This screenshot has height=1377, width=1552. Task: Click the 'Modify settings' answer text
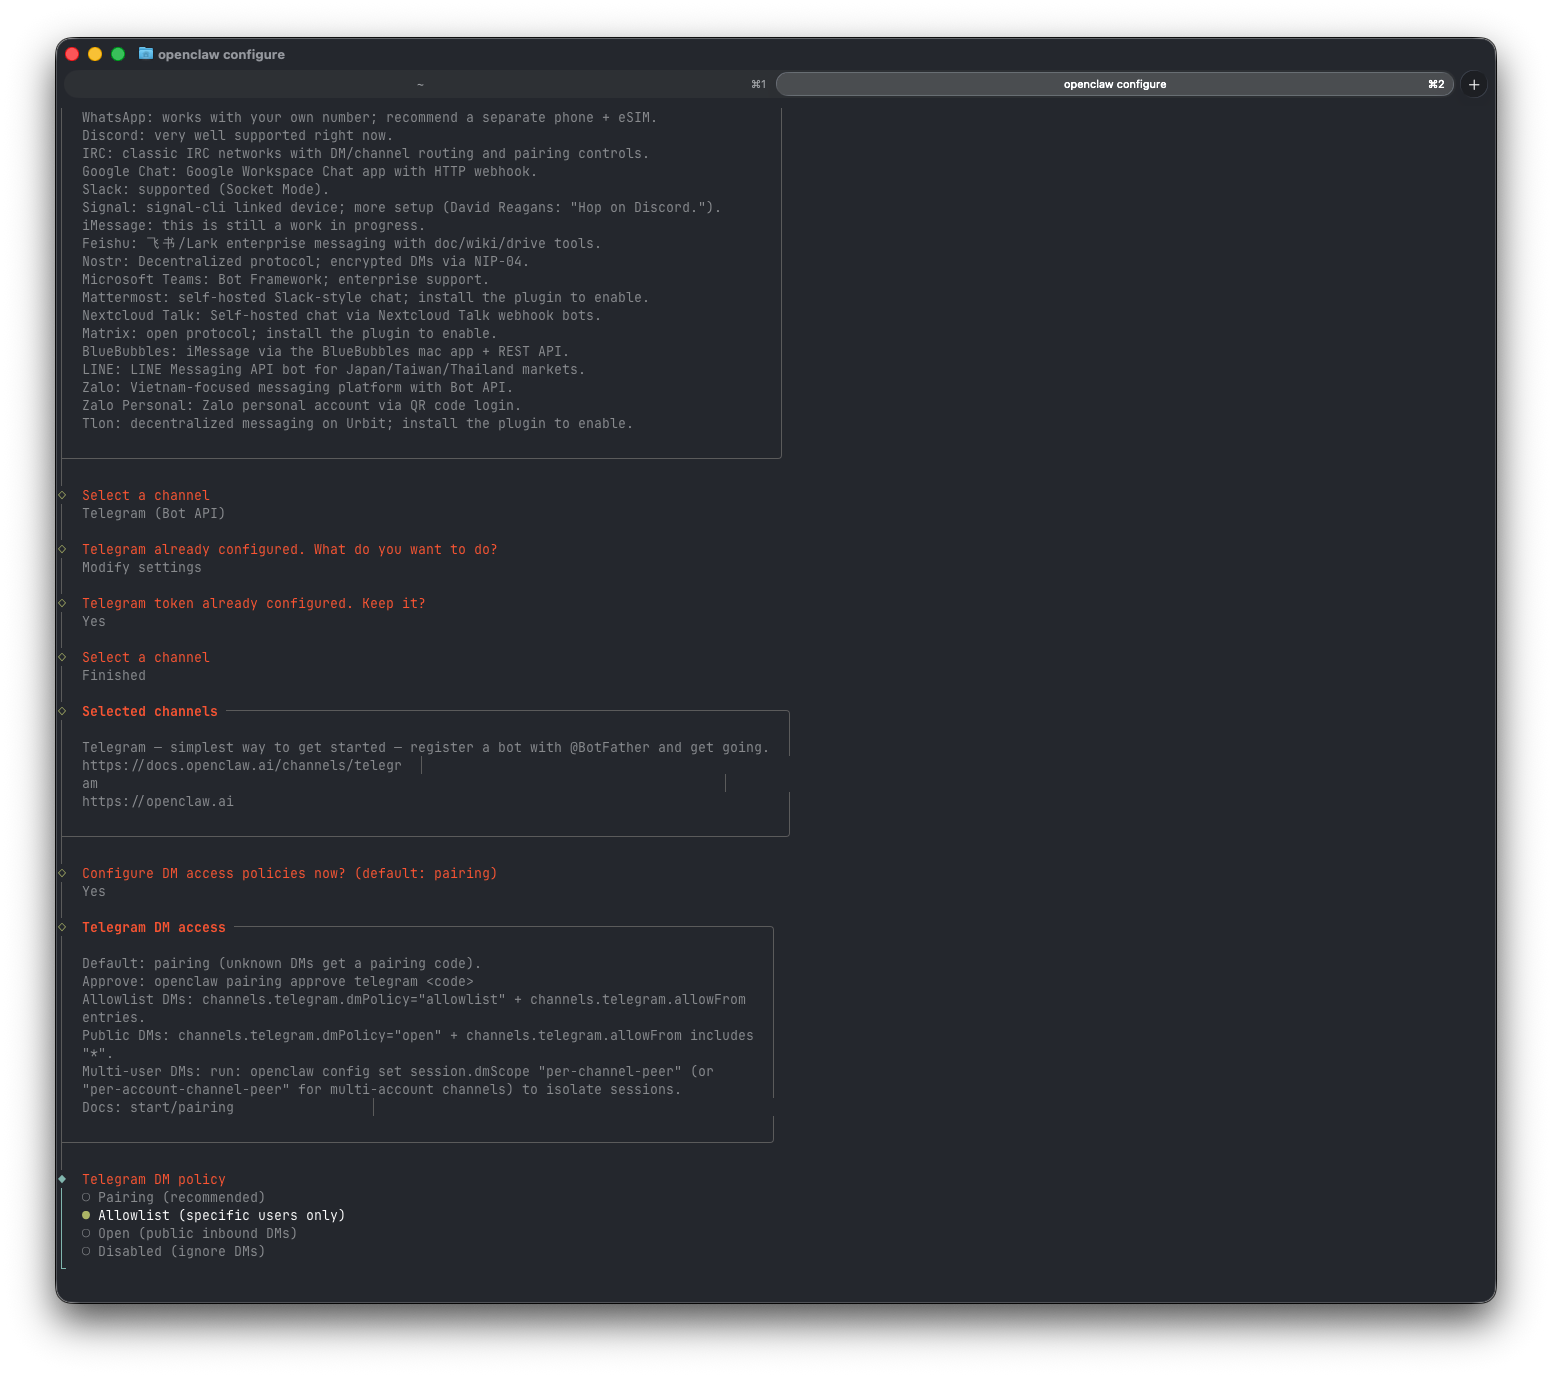[141, 567]
